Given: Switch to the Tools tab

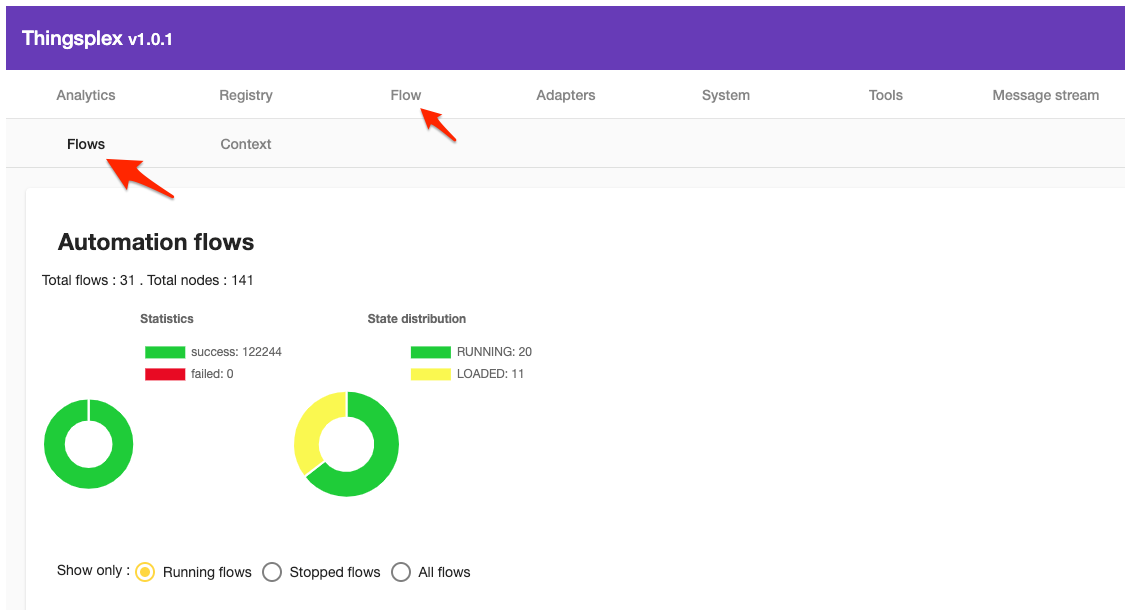Looking at the screenshot, I should pos(885,95).
